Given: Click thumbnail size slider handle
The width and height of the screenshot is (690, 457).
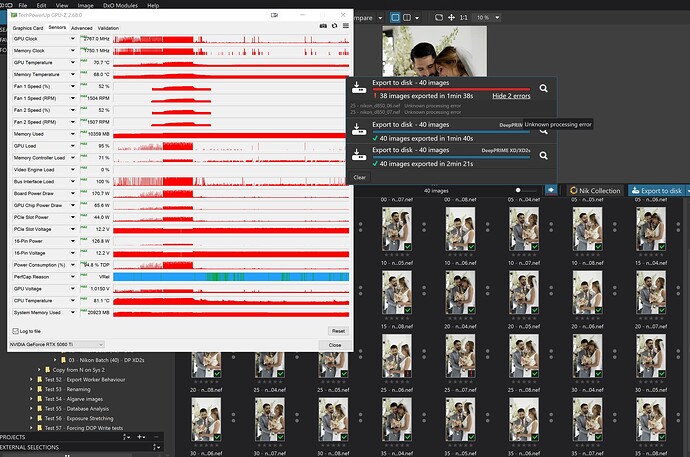Looking at the screenshot, I should 518,190.
